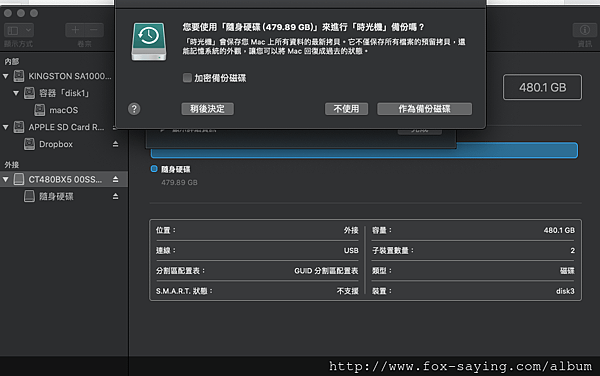The height and width of the screenshot is (376, 600).
Task: Click the 連線 value USB
Action: (x=351, y=251)
